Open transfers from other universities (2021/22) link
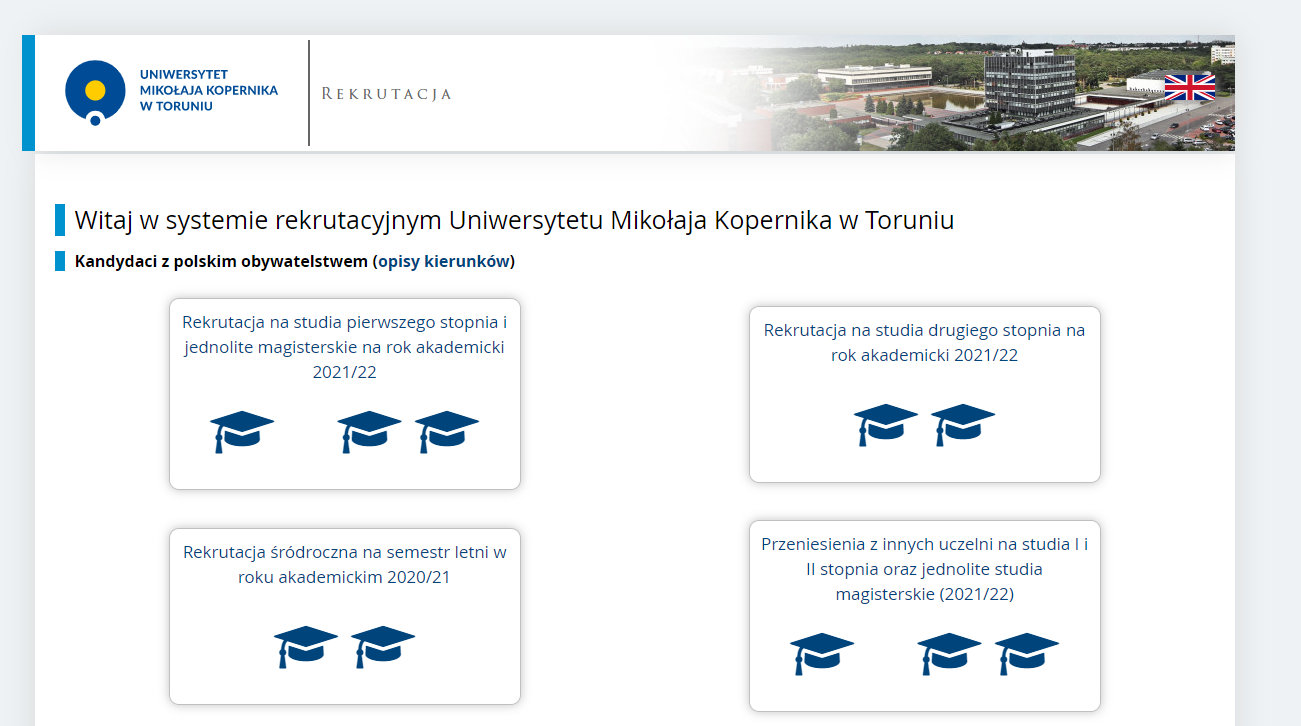The height and width of the screenshot is (726, 1301). (924, 569)
